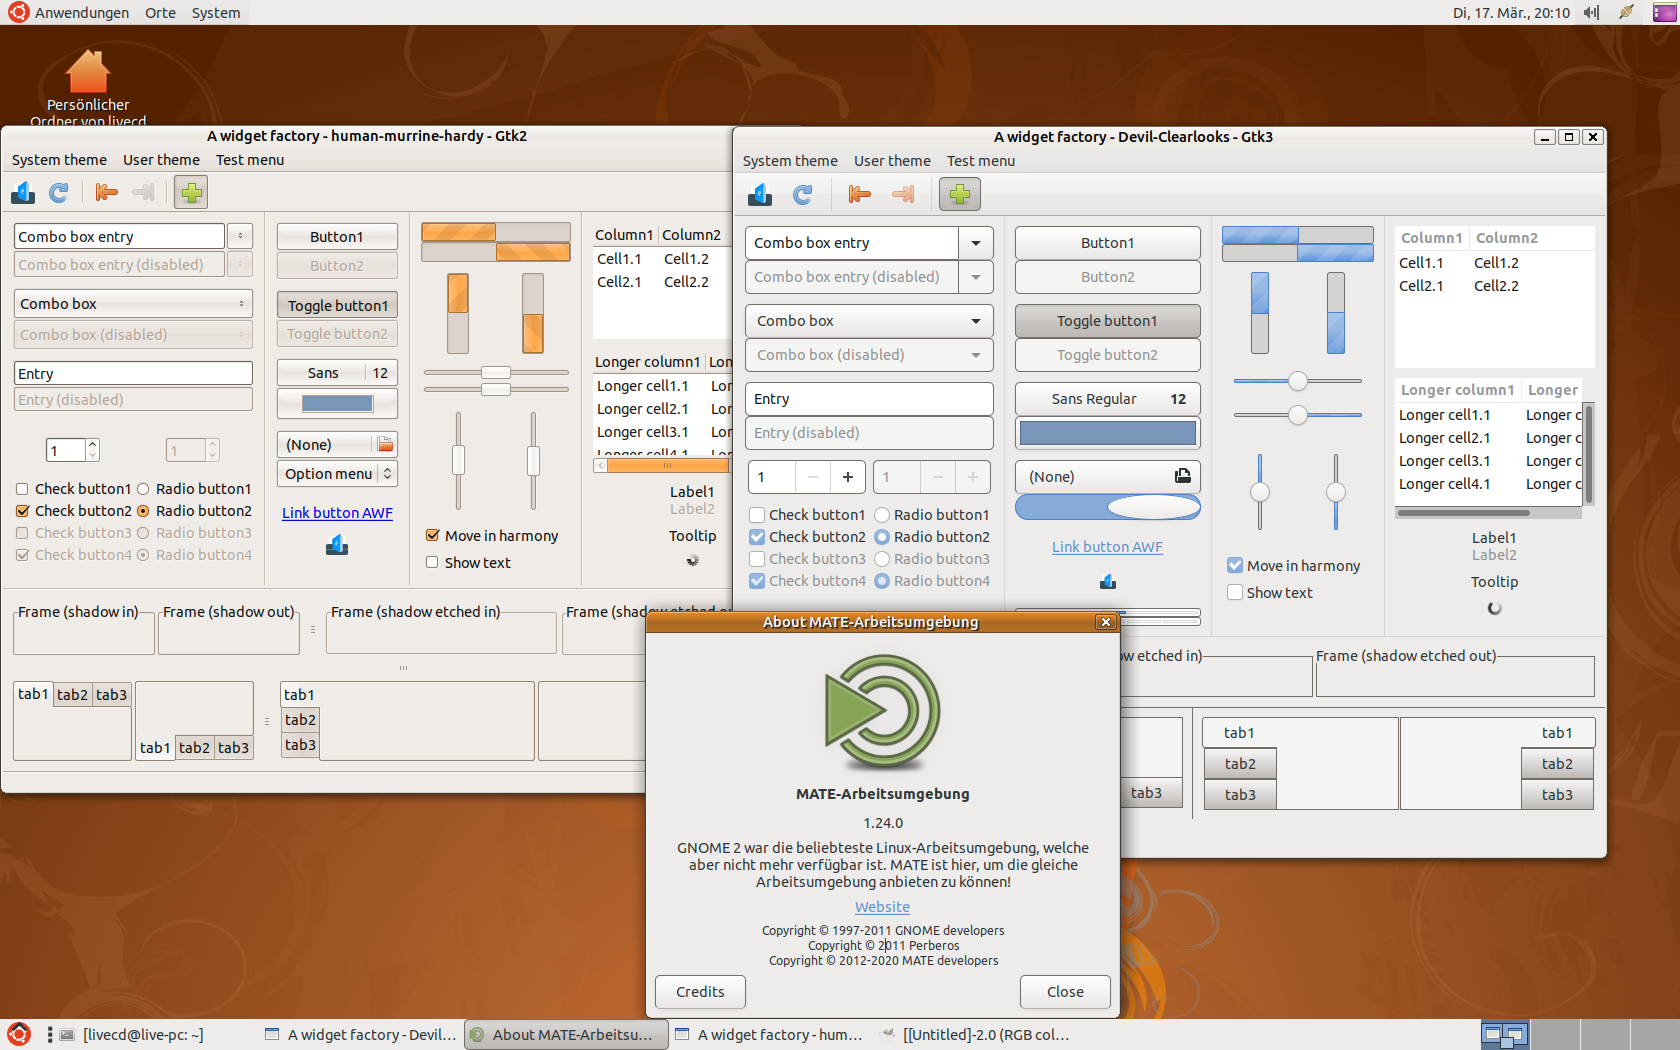The image size is (1680, 1050).
Task: Open Gtk3 Sans Regular 12 font chooser
Action: (1108, 399)
